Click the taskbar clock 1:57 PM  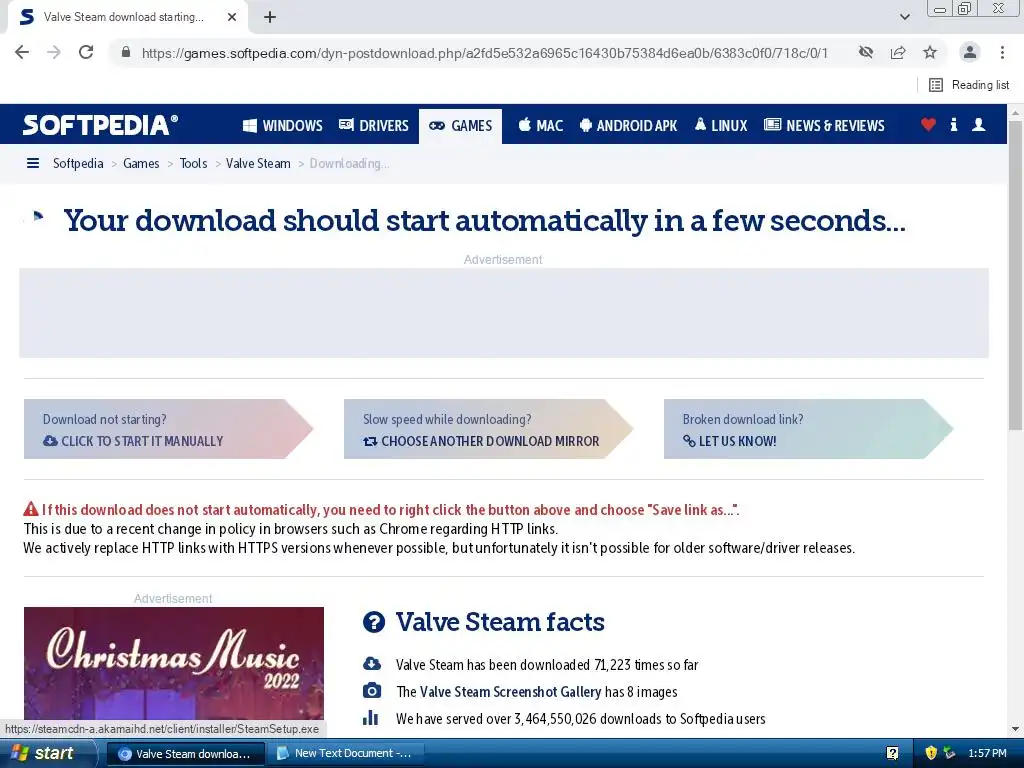coord(987,754)
